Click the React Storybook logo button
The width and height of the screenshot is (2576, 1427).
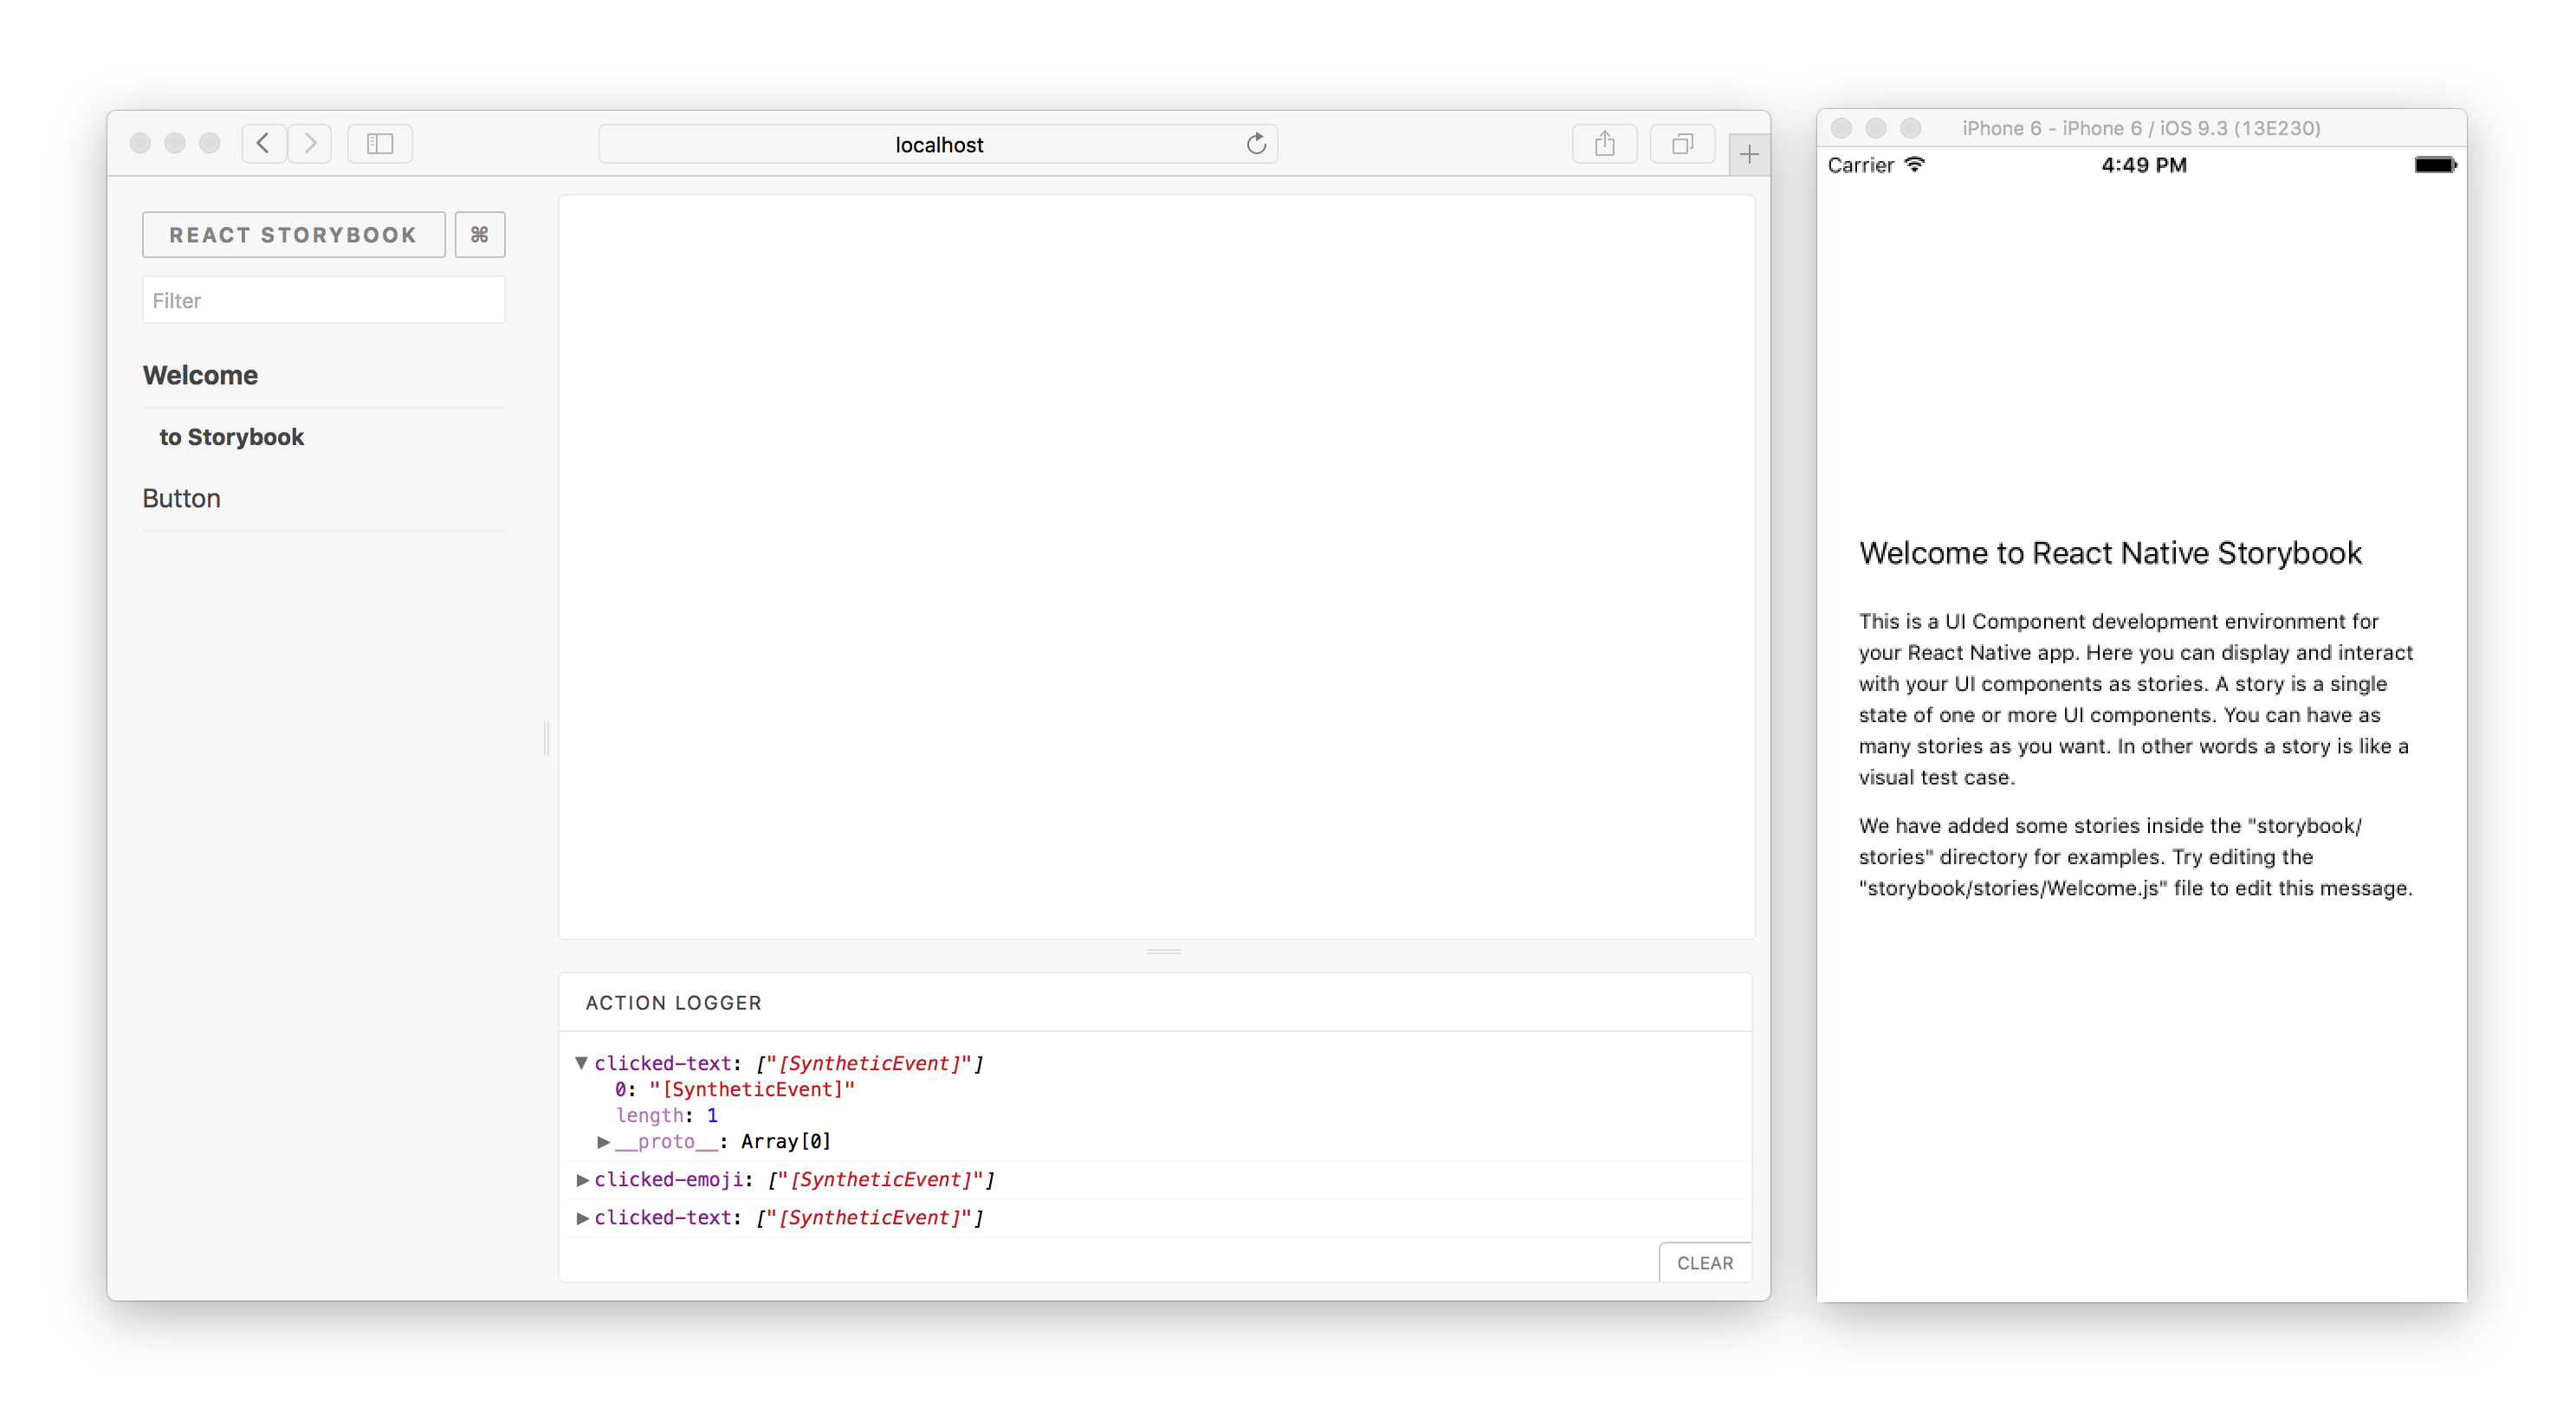(292, 234)
